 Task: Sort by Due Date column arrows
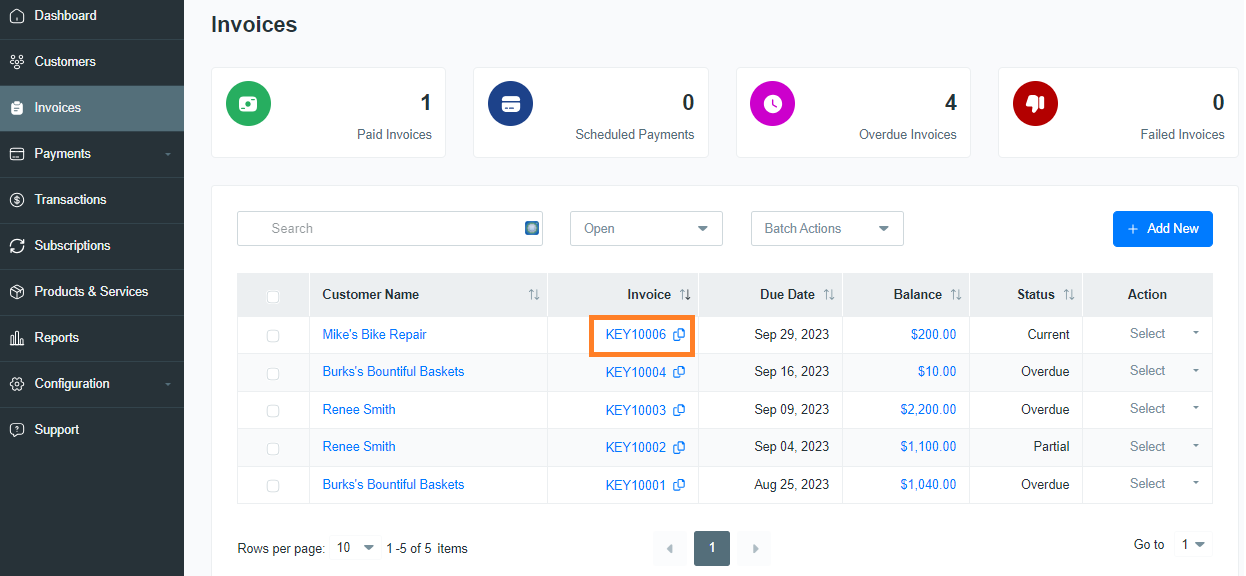point(829,295)
